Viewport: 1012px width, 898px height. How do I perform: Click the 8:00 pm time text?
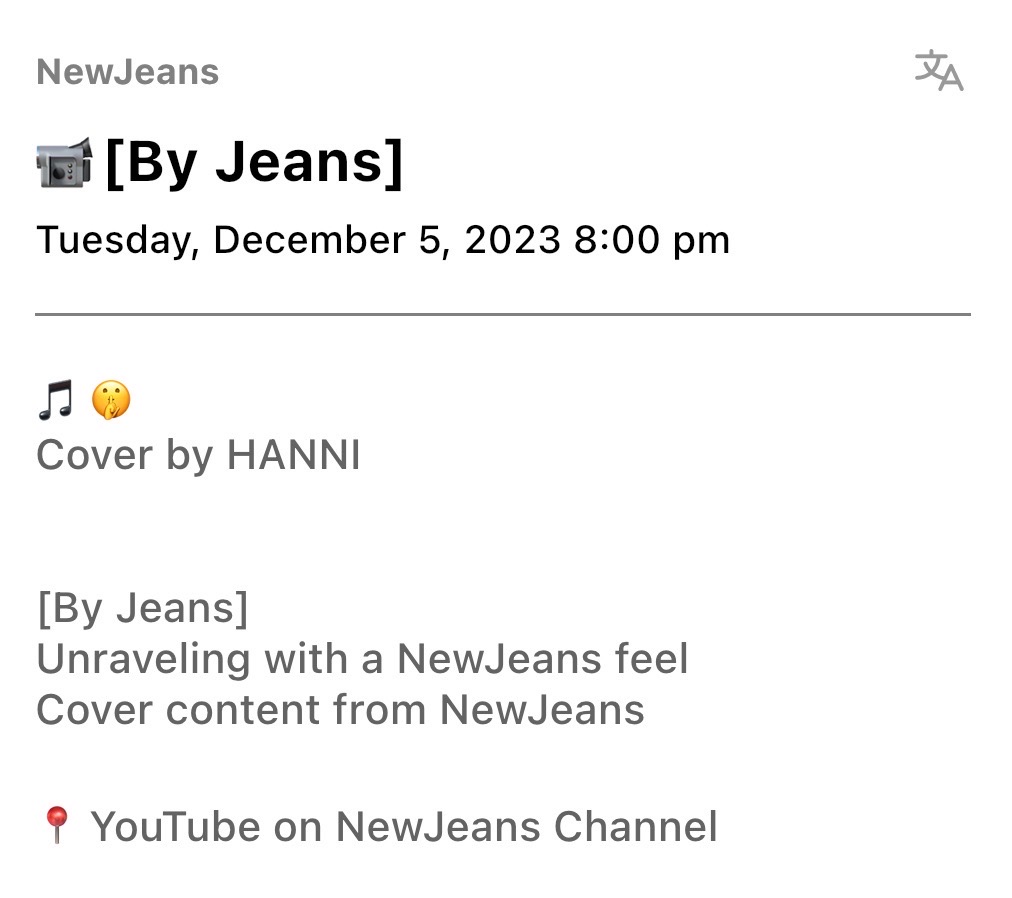click(652, 240)
